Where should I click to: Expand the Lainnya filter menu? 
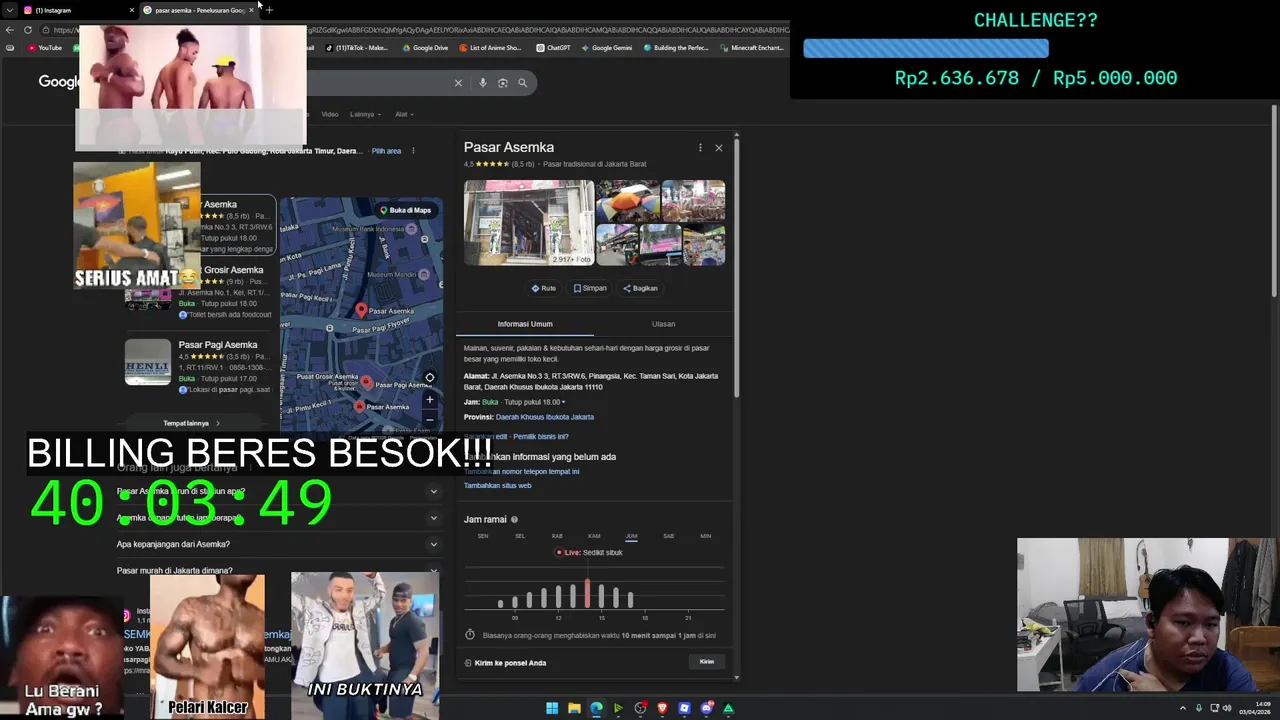pyautogui.click(x=364, y=114)
